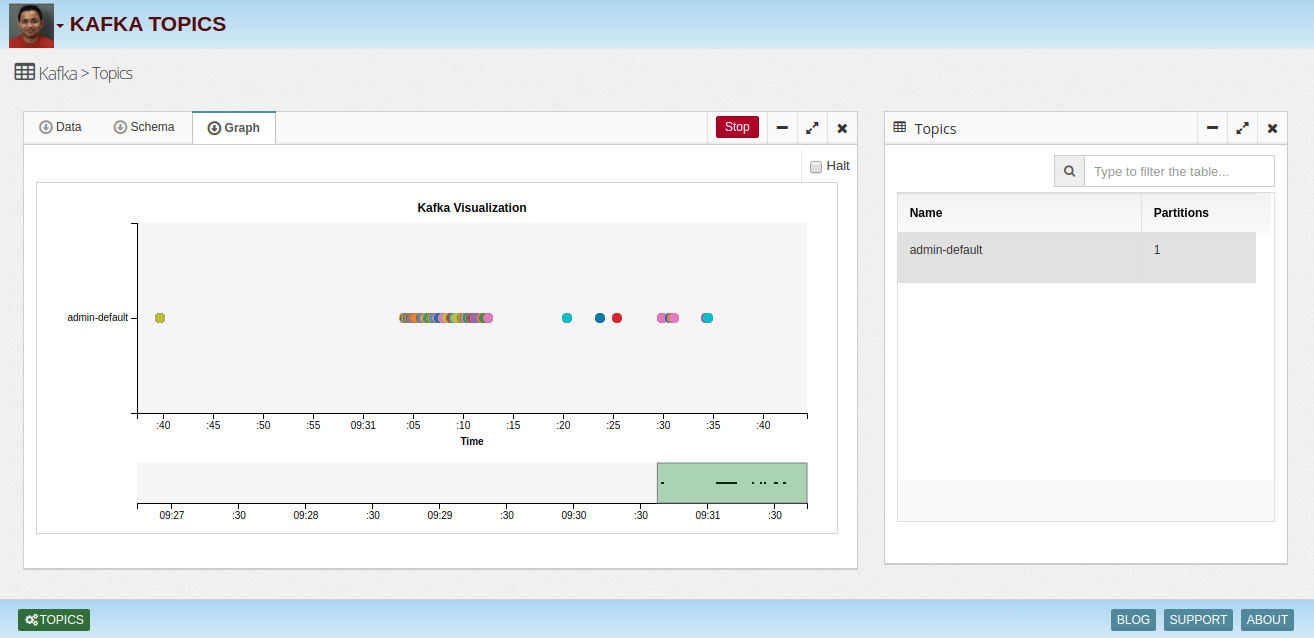Open the SUPPORT link

pos(1198,620)
